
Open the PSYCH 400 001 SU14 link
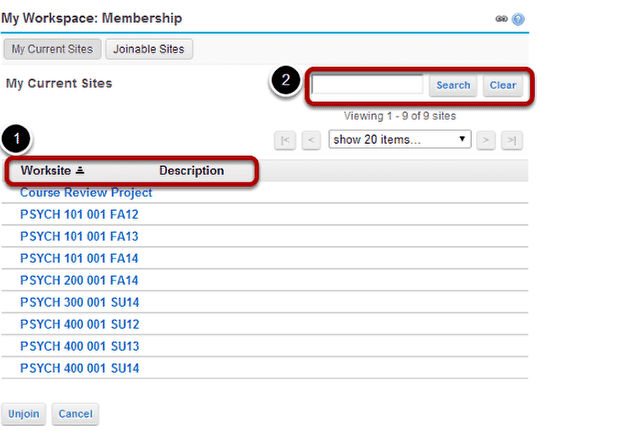pyautogui.click(x=80, y=369)
